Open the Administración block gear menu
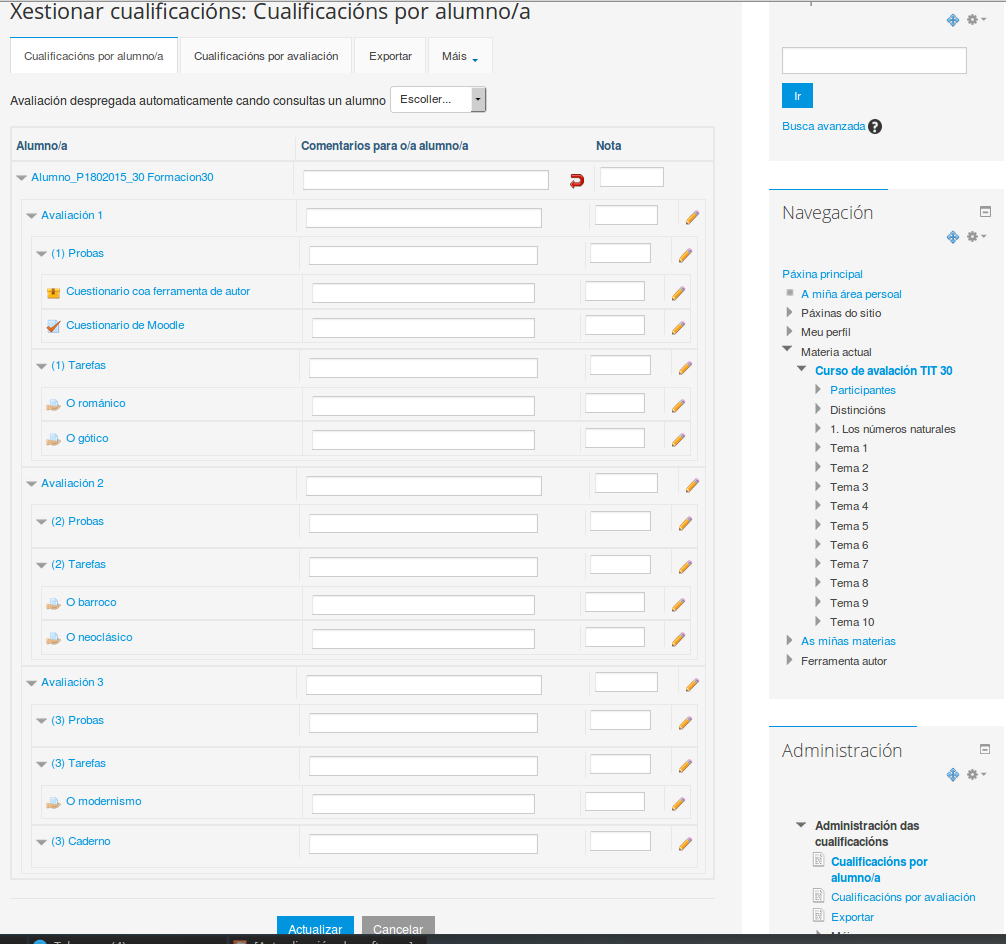 click(975, 775)
